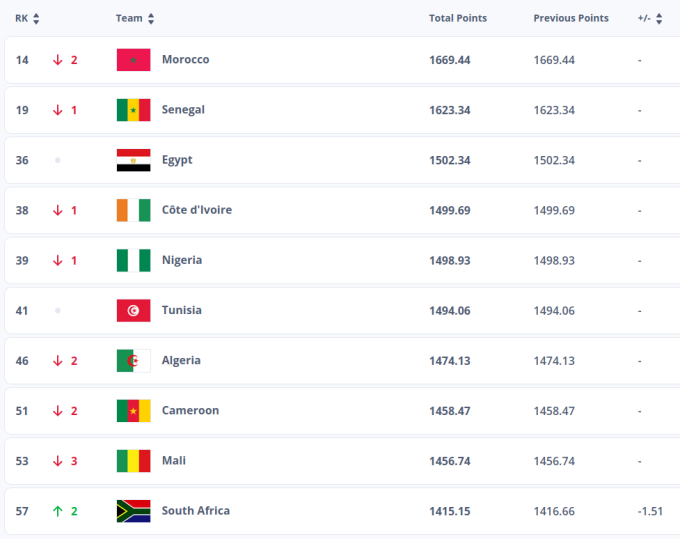Click the Morocco flag icon

coord(133,60)
